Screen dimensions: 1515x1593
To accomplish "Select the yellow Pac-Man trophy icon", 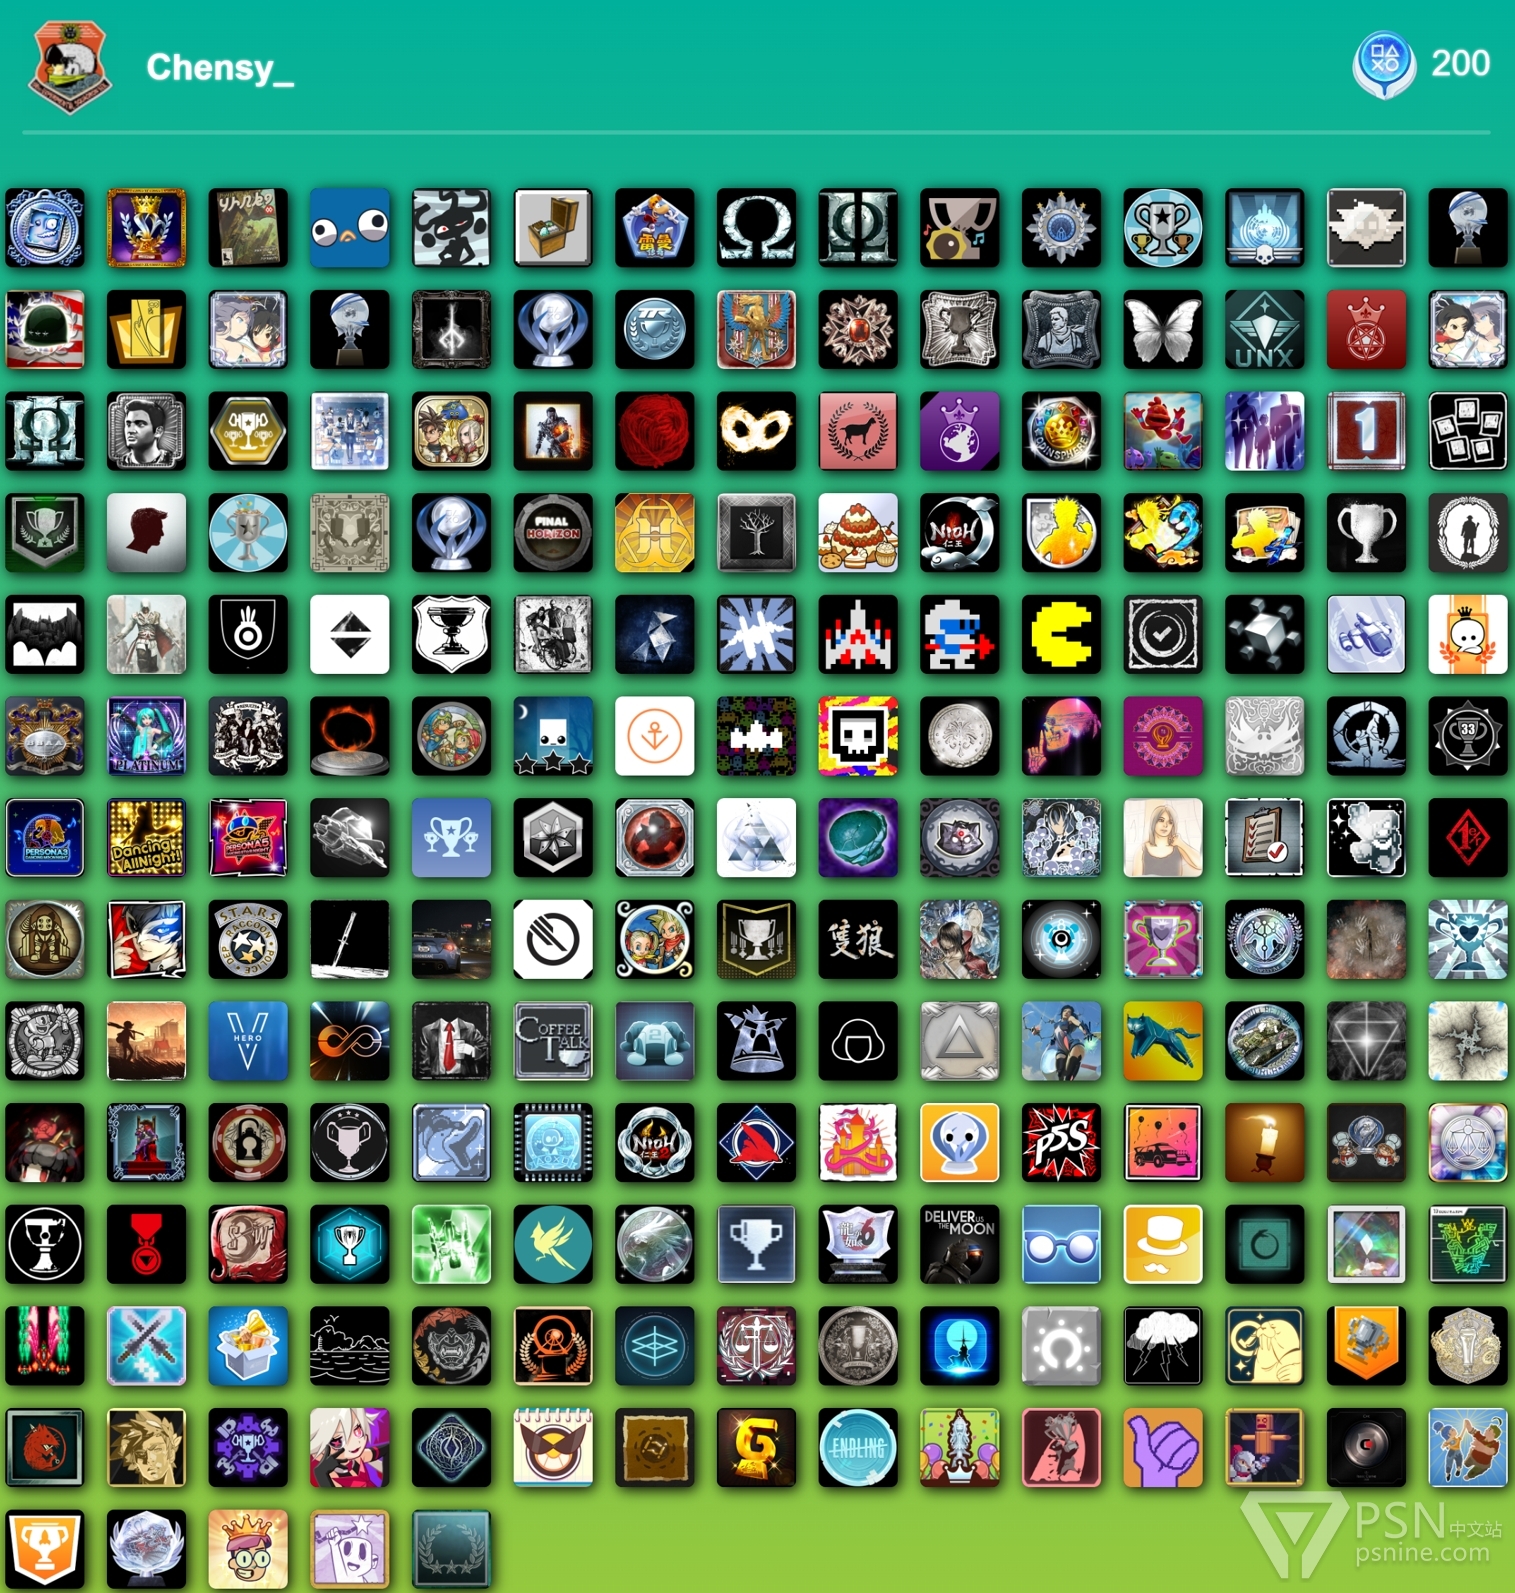I will pyautogui.click(x=1061, y=634).
